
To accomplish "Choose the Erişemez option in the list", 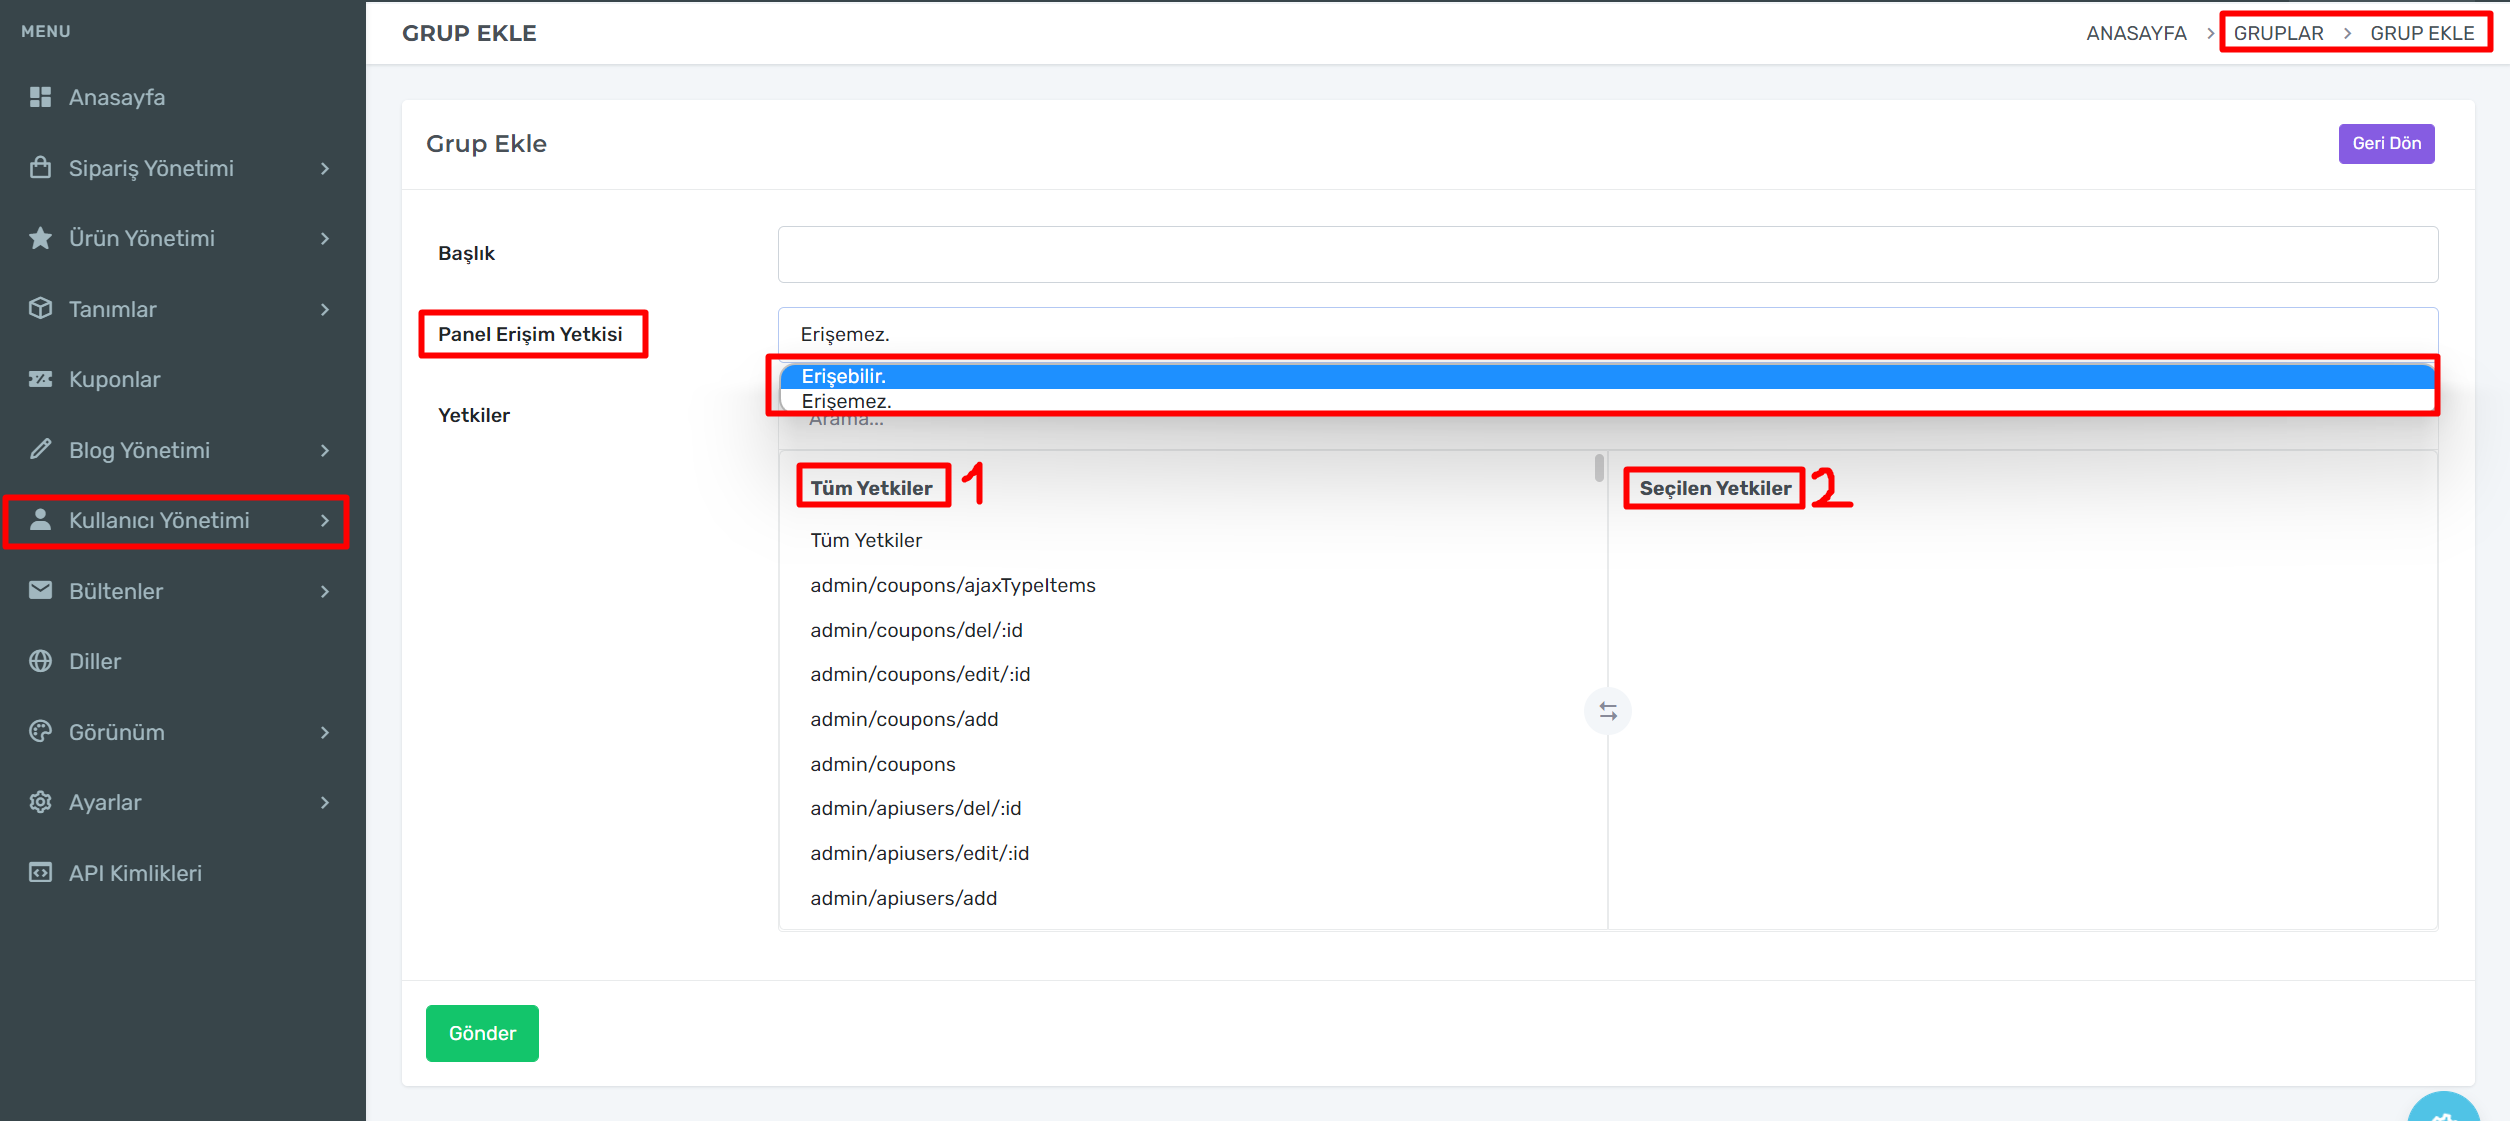I will coord(846,401).
